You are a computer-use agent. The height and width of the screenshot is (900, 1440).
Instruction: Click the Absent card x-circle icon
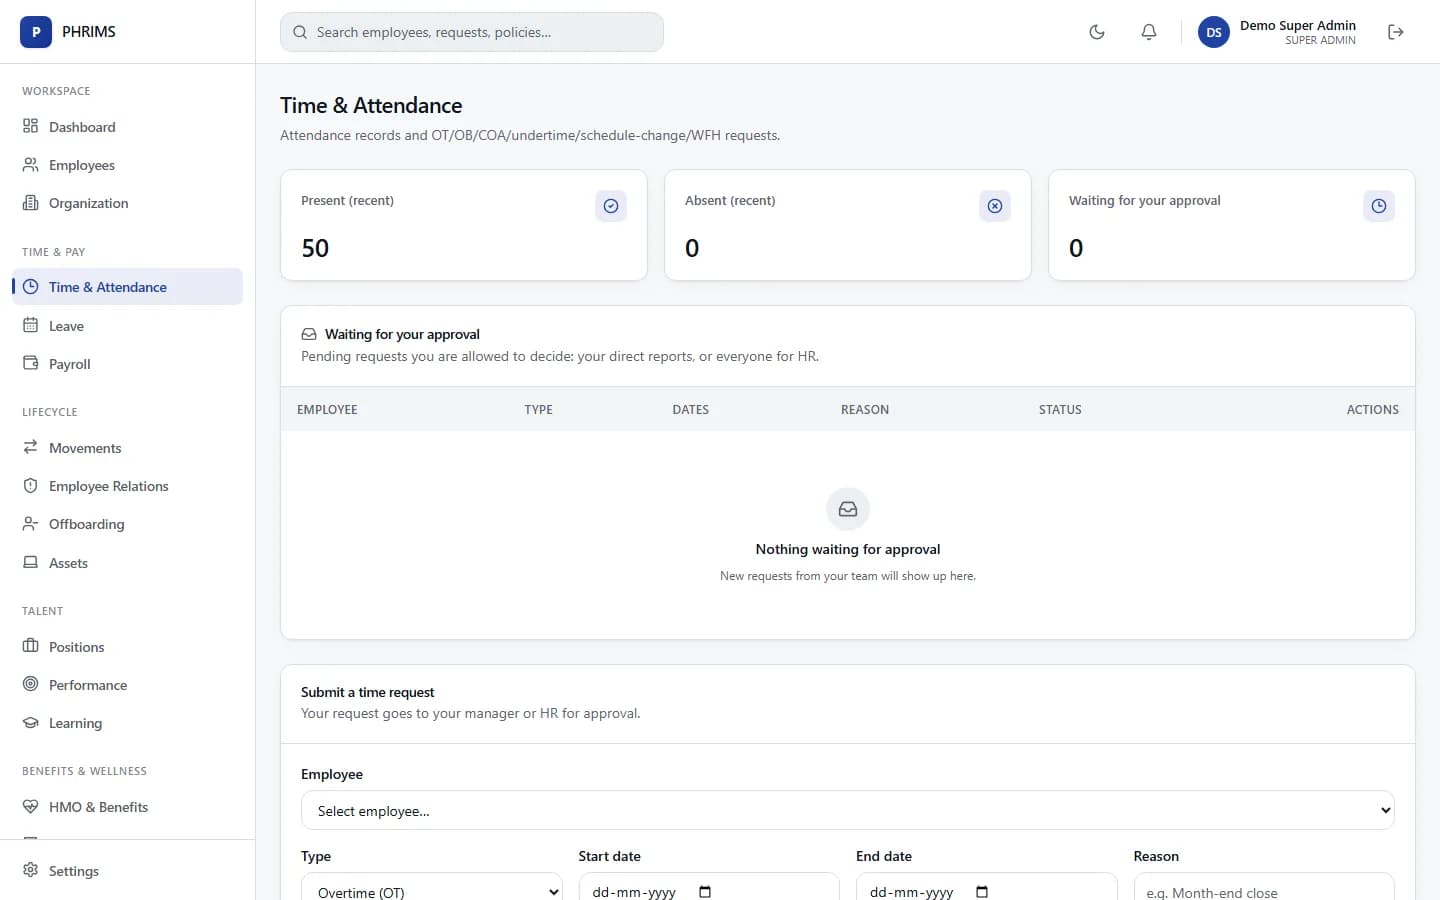(x=995, y=206)
